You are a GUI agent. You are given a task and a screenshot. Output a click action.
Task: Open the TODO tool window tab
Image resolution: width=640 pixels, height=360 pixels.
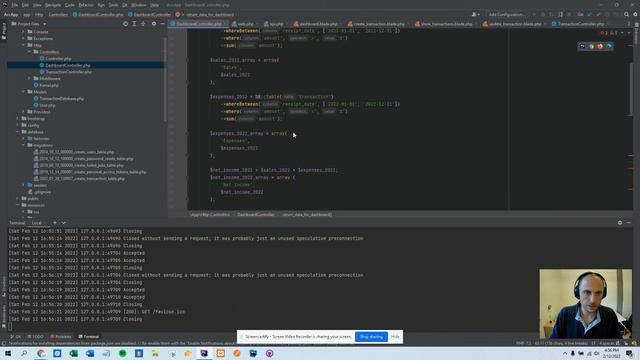36,337
